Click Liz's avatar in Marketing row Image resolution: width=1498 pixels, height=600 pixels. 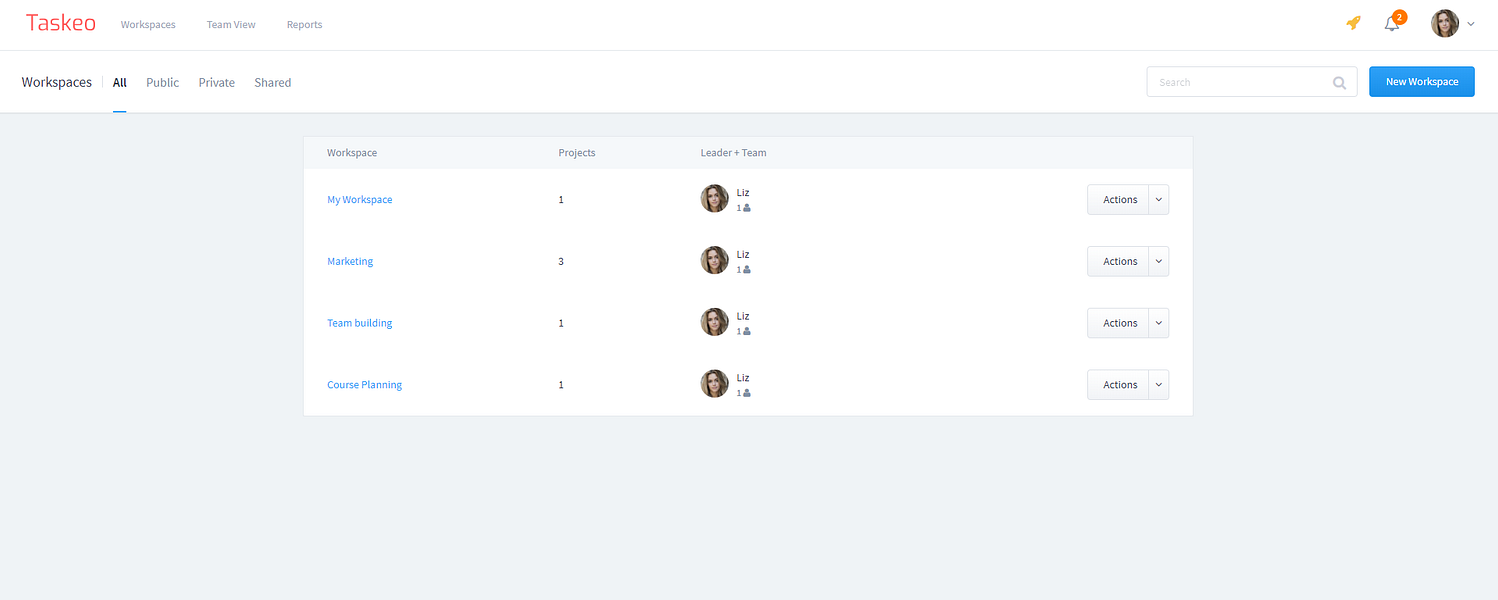(x=715, y=260)
